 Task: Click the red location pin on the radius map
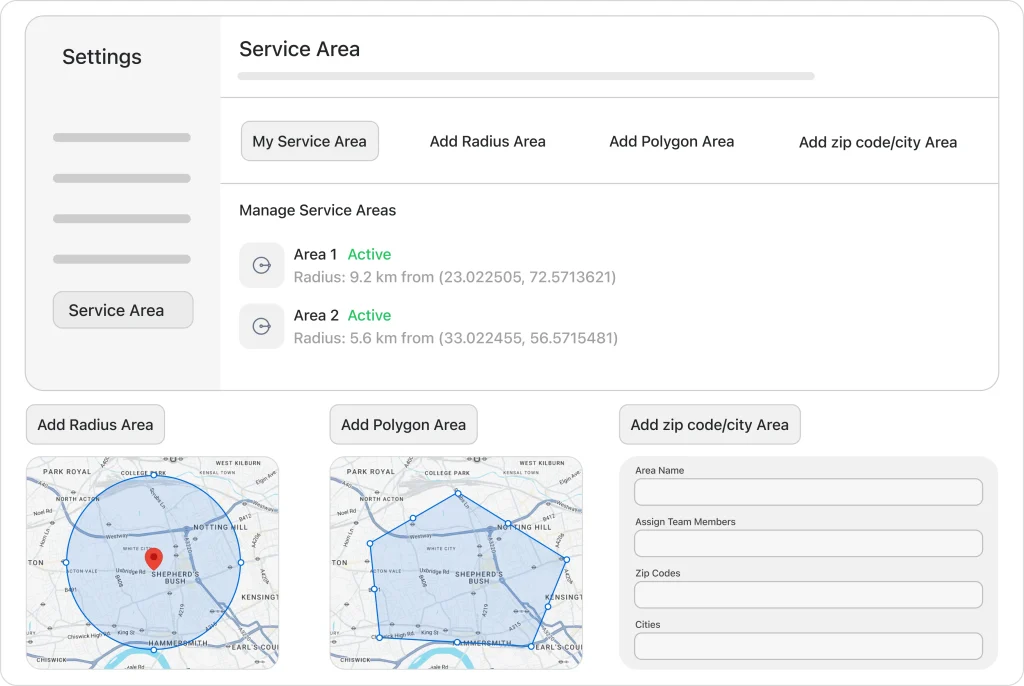pyautogui.click(x=153, y=557)
